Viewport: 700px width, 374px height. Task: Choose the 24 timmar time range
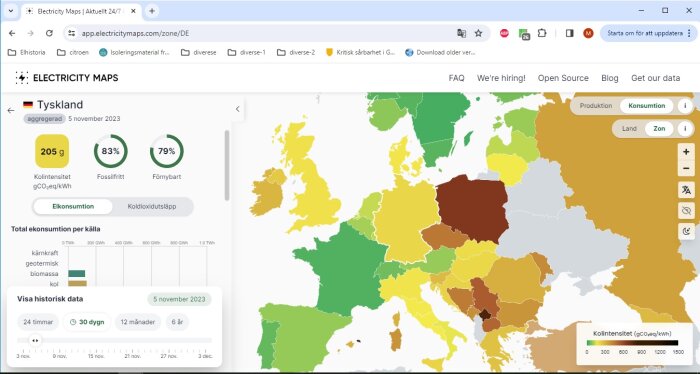[x=38, y=322]
